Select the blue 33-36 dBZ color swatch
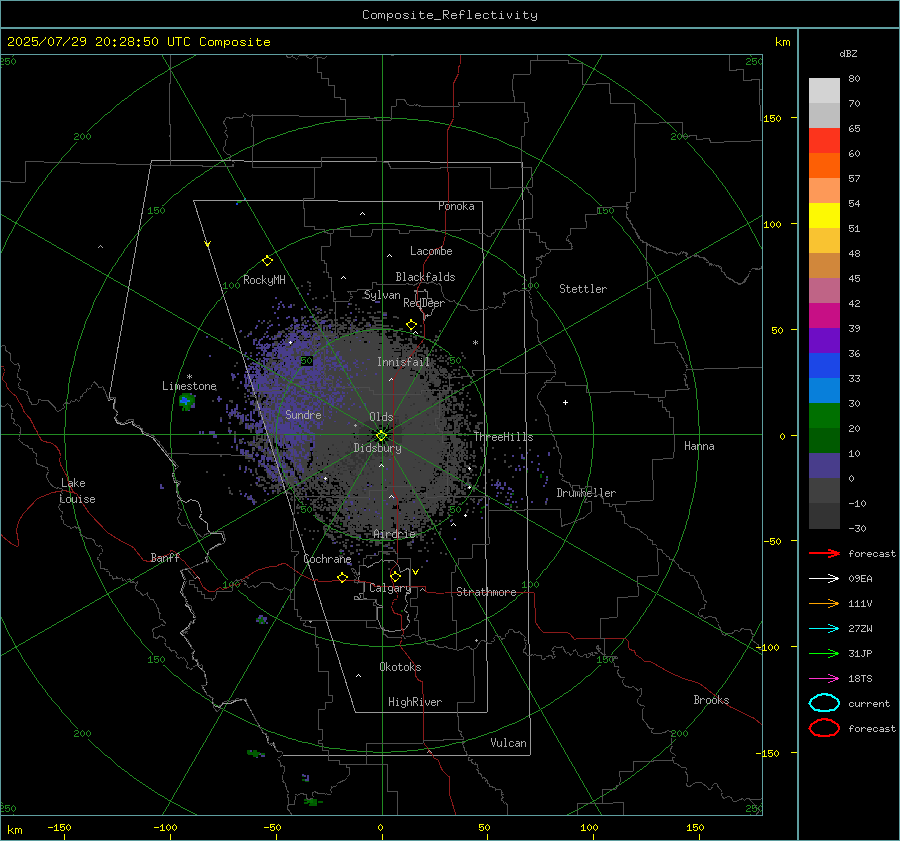This screenshot has width=900, height=841. 824,365
